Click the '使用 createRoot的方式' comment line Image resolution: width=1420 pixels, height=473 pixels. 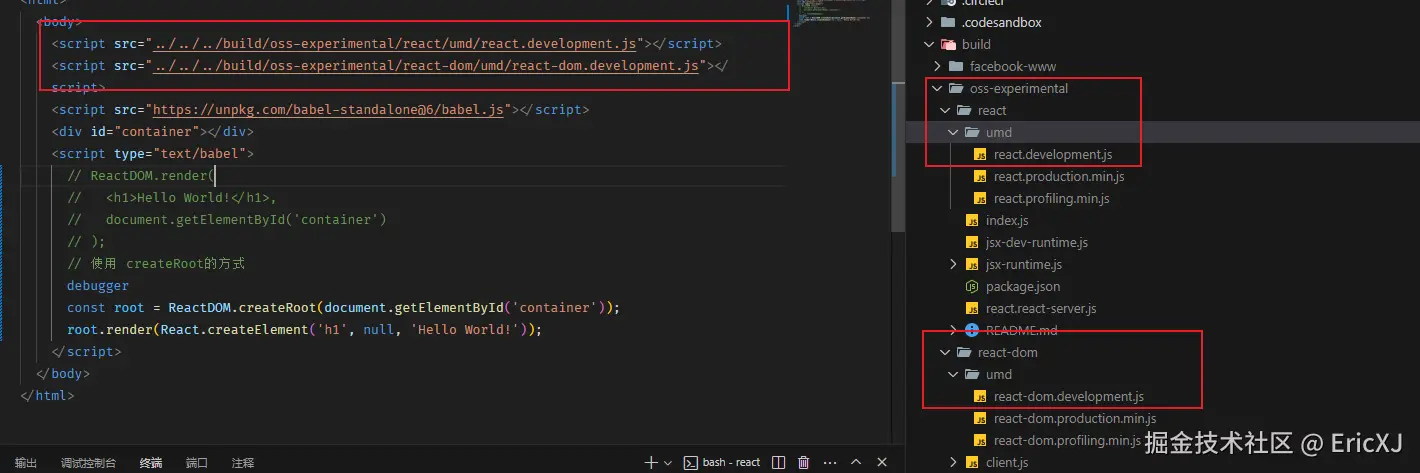tap(156, 264)
